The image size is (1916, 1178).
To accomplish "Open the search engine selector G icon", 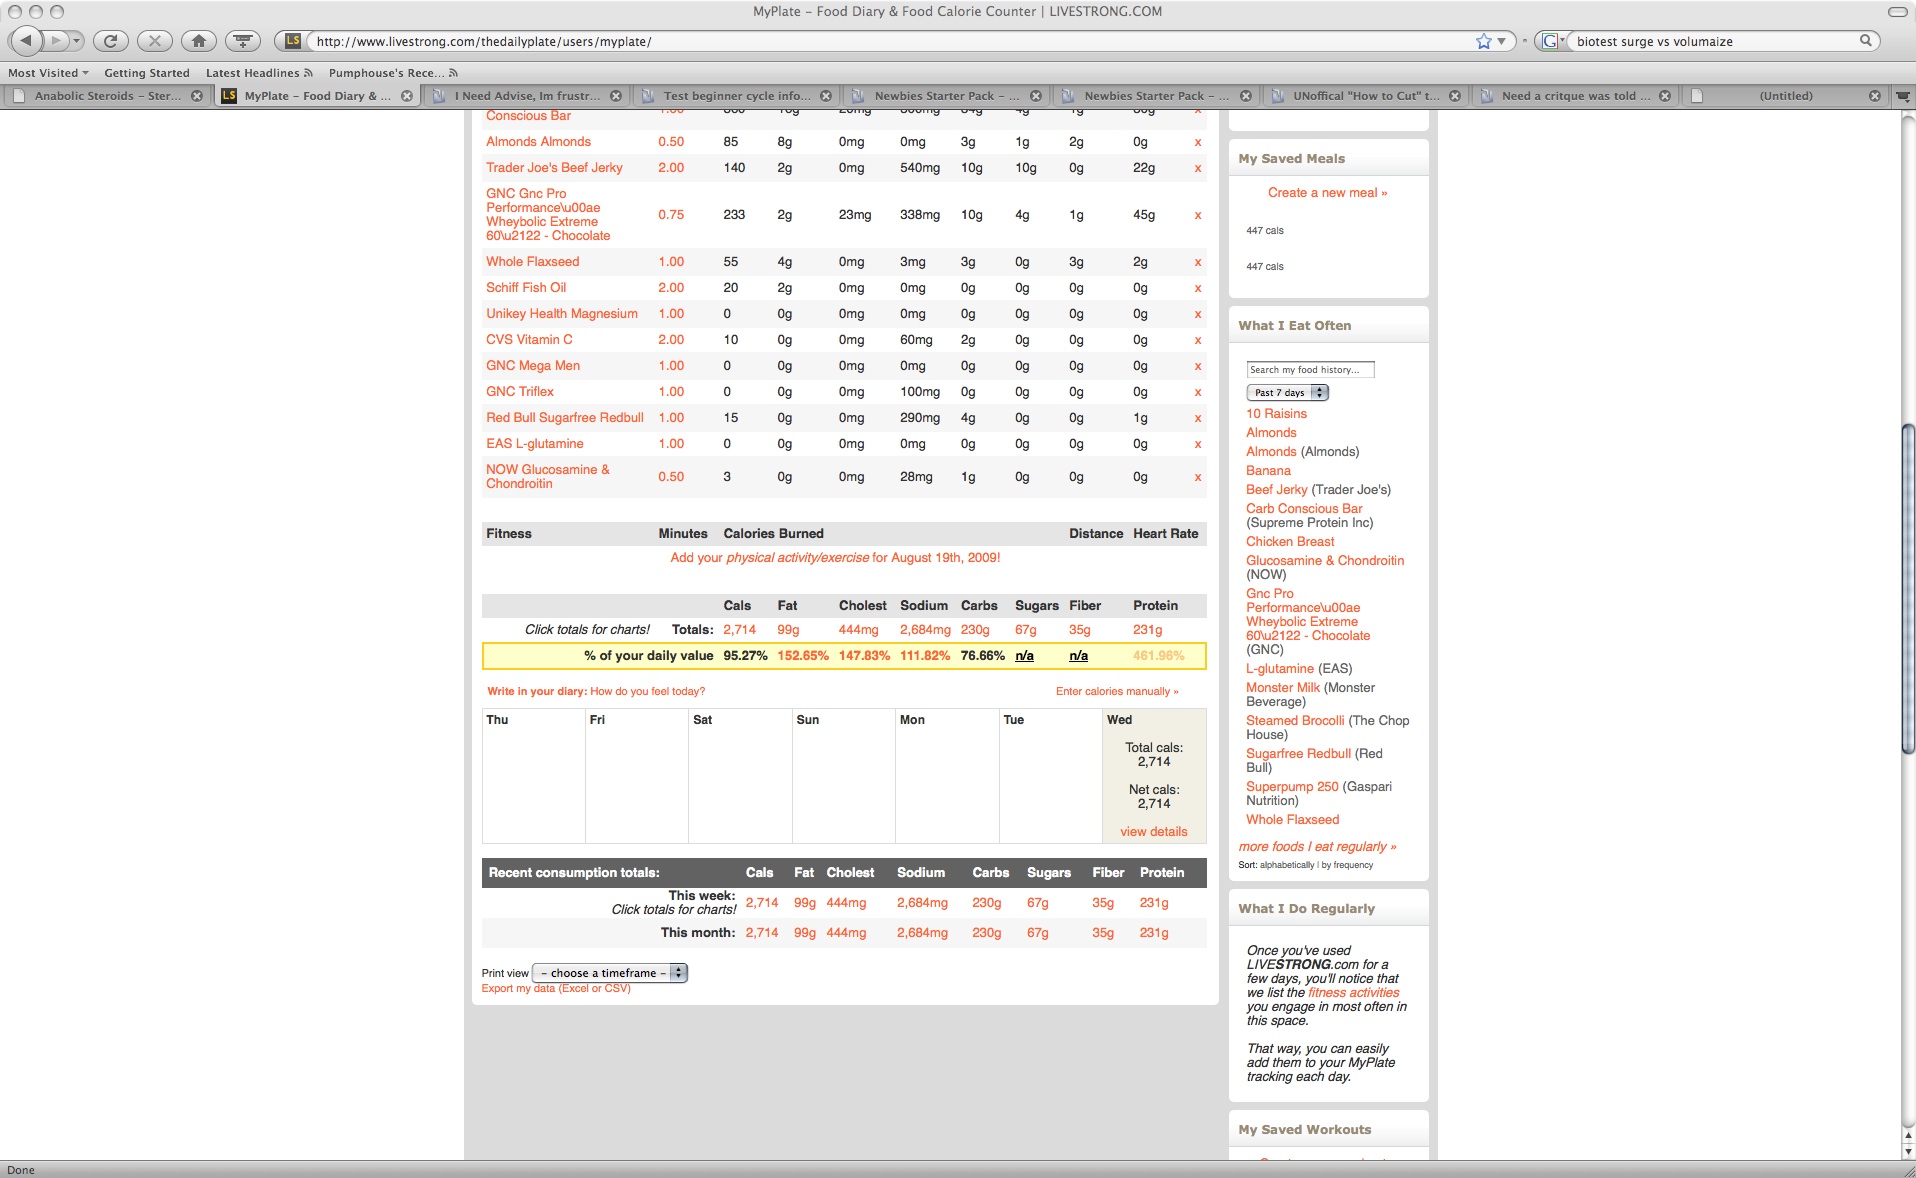I will pyautogui.click(x=1552, y=41).
